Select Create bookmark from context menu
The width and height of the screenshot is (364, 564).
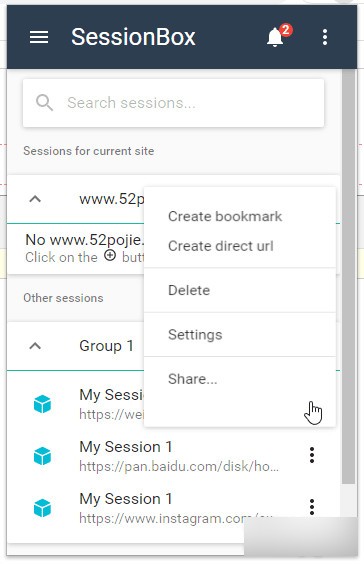click(x=225, y=217)
